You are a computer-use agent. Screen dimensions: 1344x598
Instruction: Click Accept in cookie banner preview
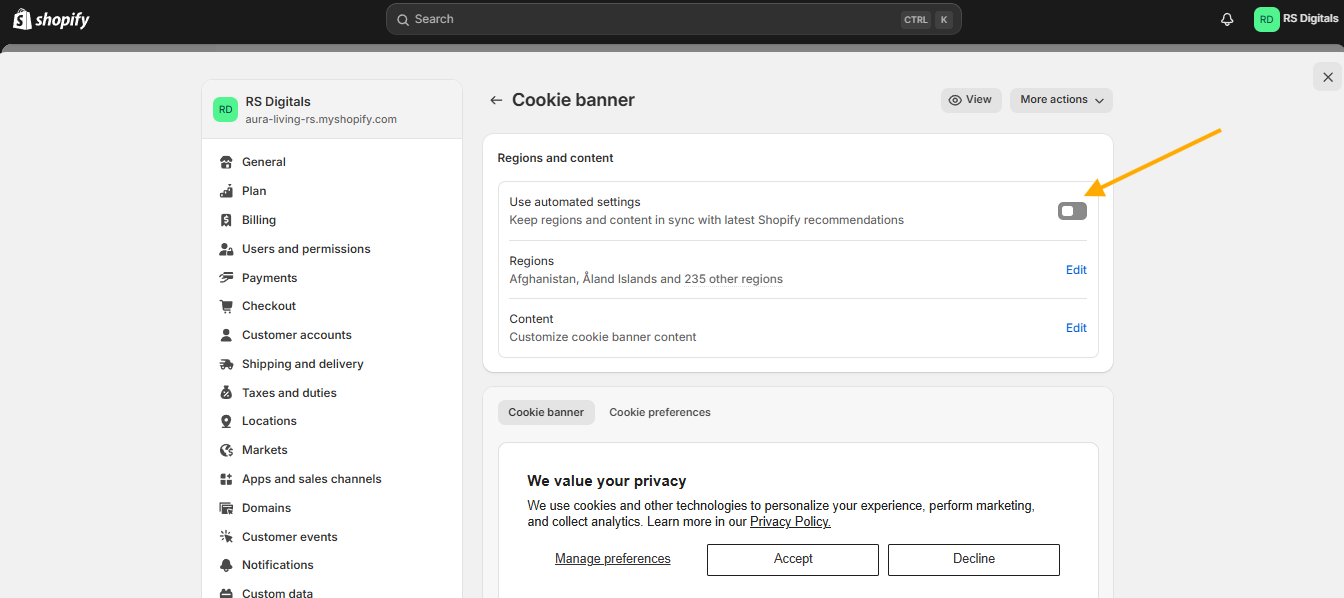(793, 559)
